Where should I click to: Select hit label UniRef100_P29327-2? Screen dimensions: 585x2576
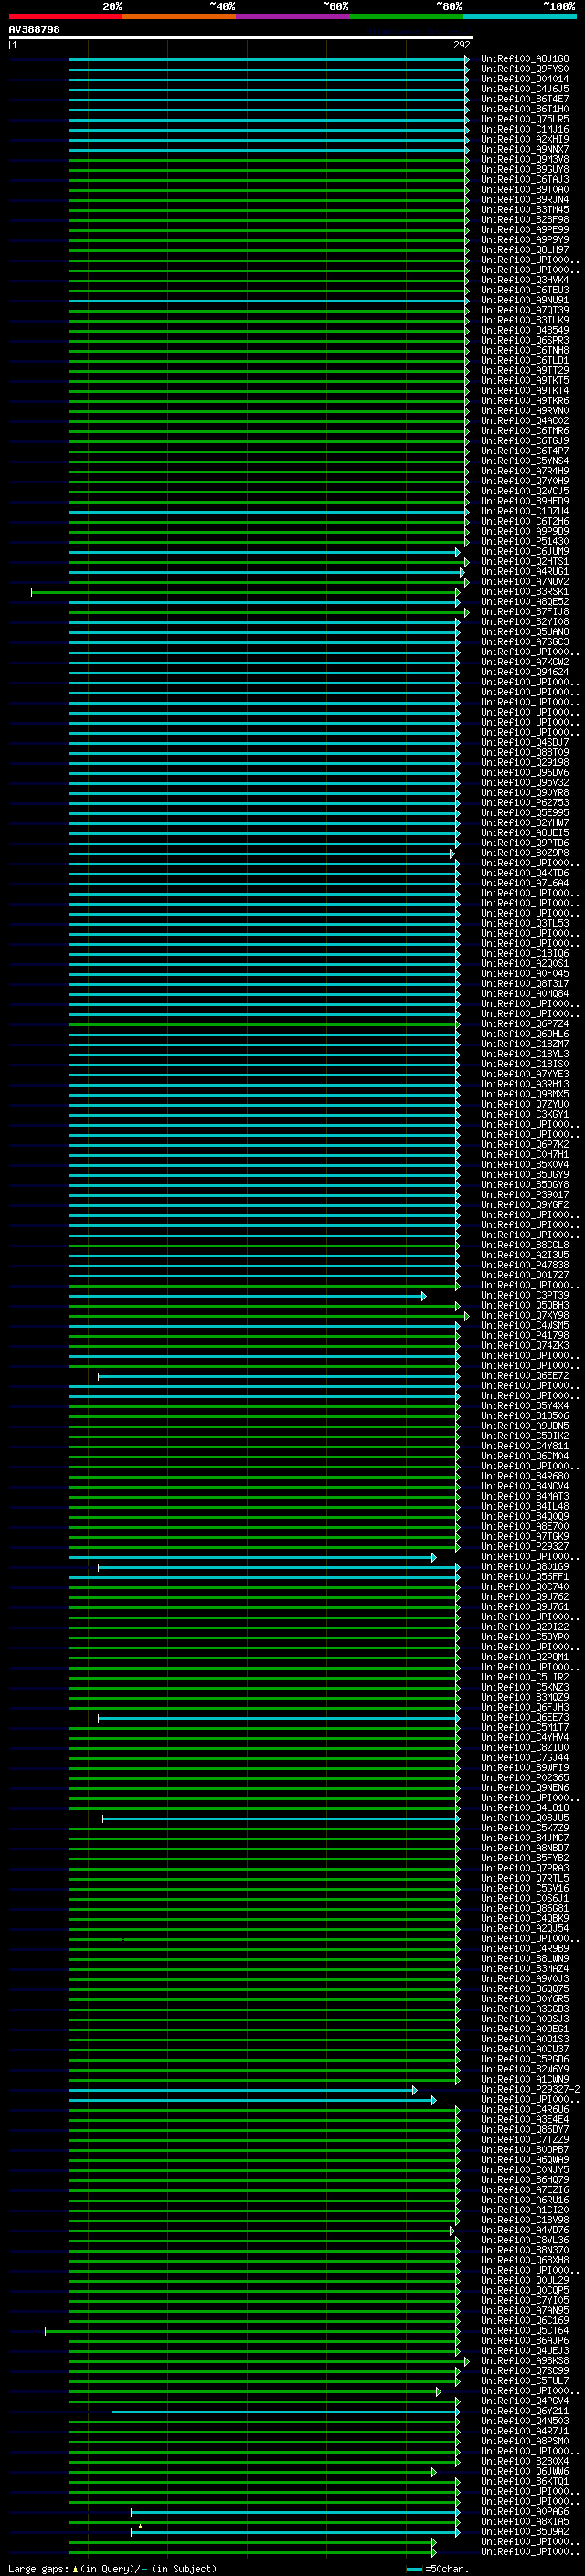pyautogui.click(x=530, y=2090)
